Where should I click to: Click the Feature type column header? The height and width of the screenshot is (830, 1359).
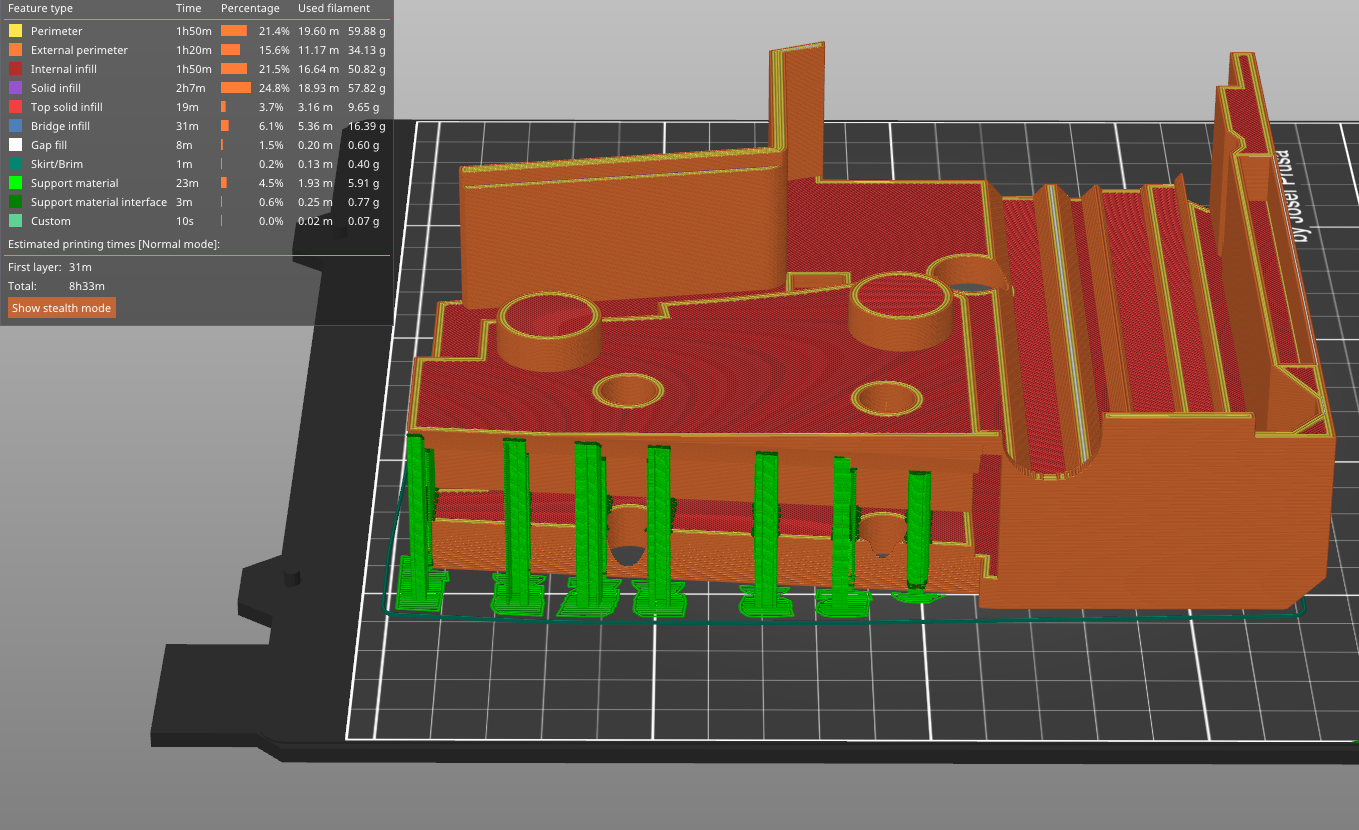40,8
